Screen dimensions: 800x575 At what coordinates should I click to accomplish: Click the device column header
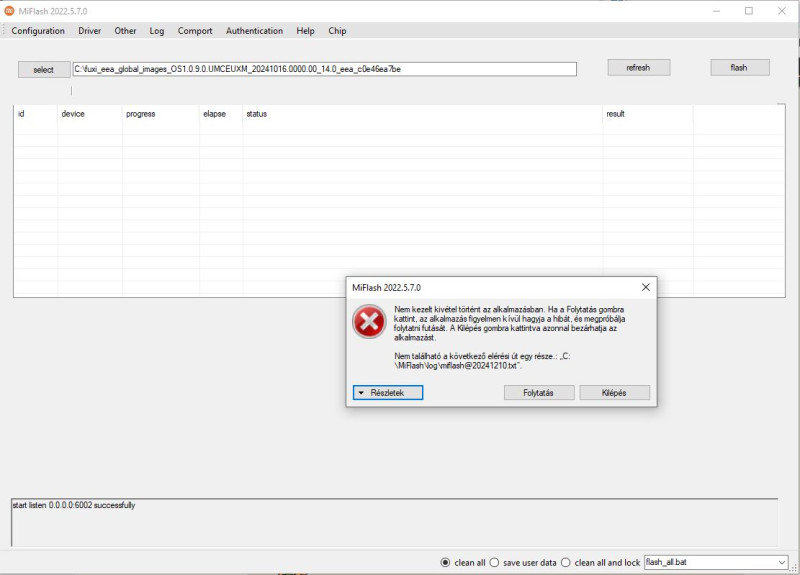pos(90,114)
